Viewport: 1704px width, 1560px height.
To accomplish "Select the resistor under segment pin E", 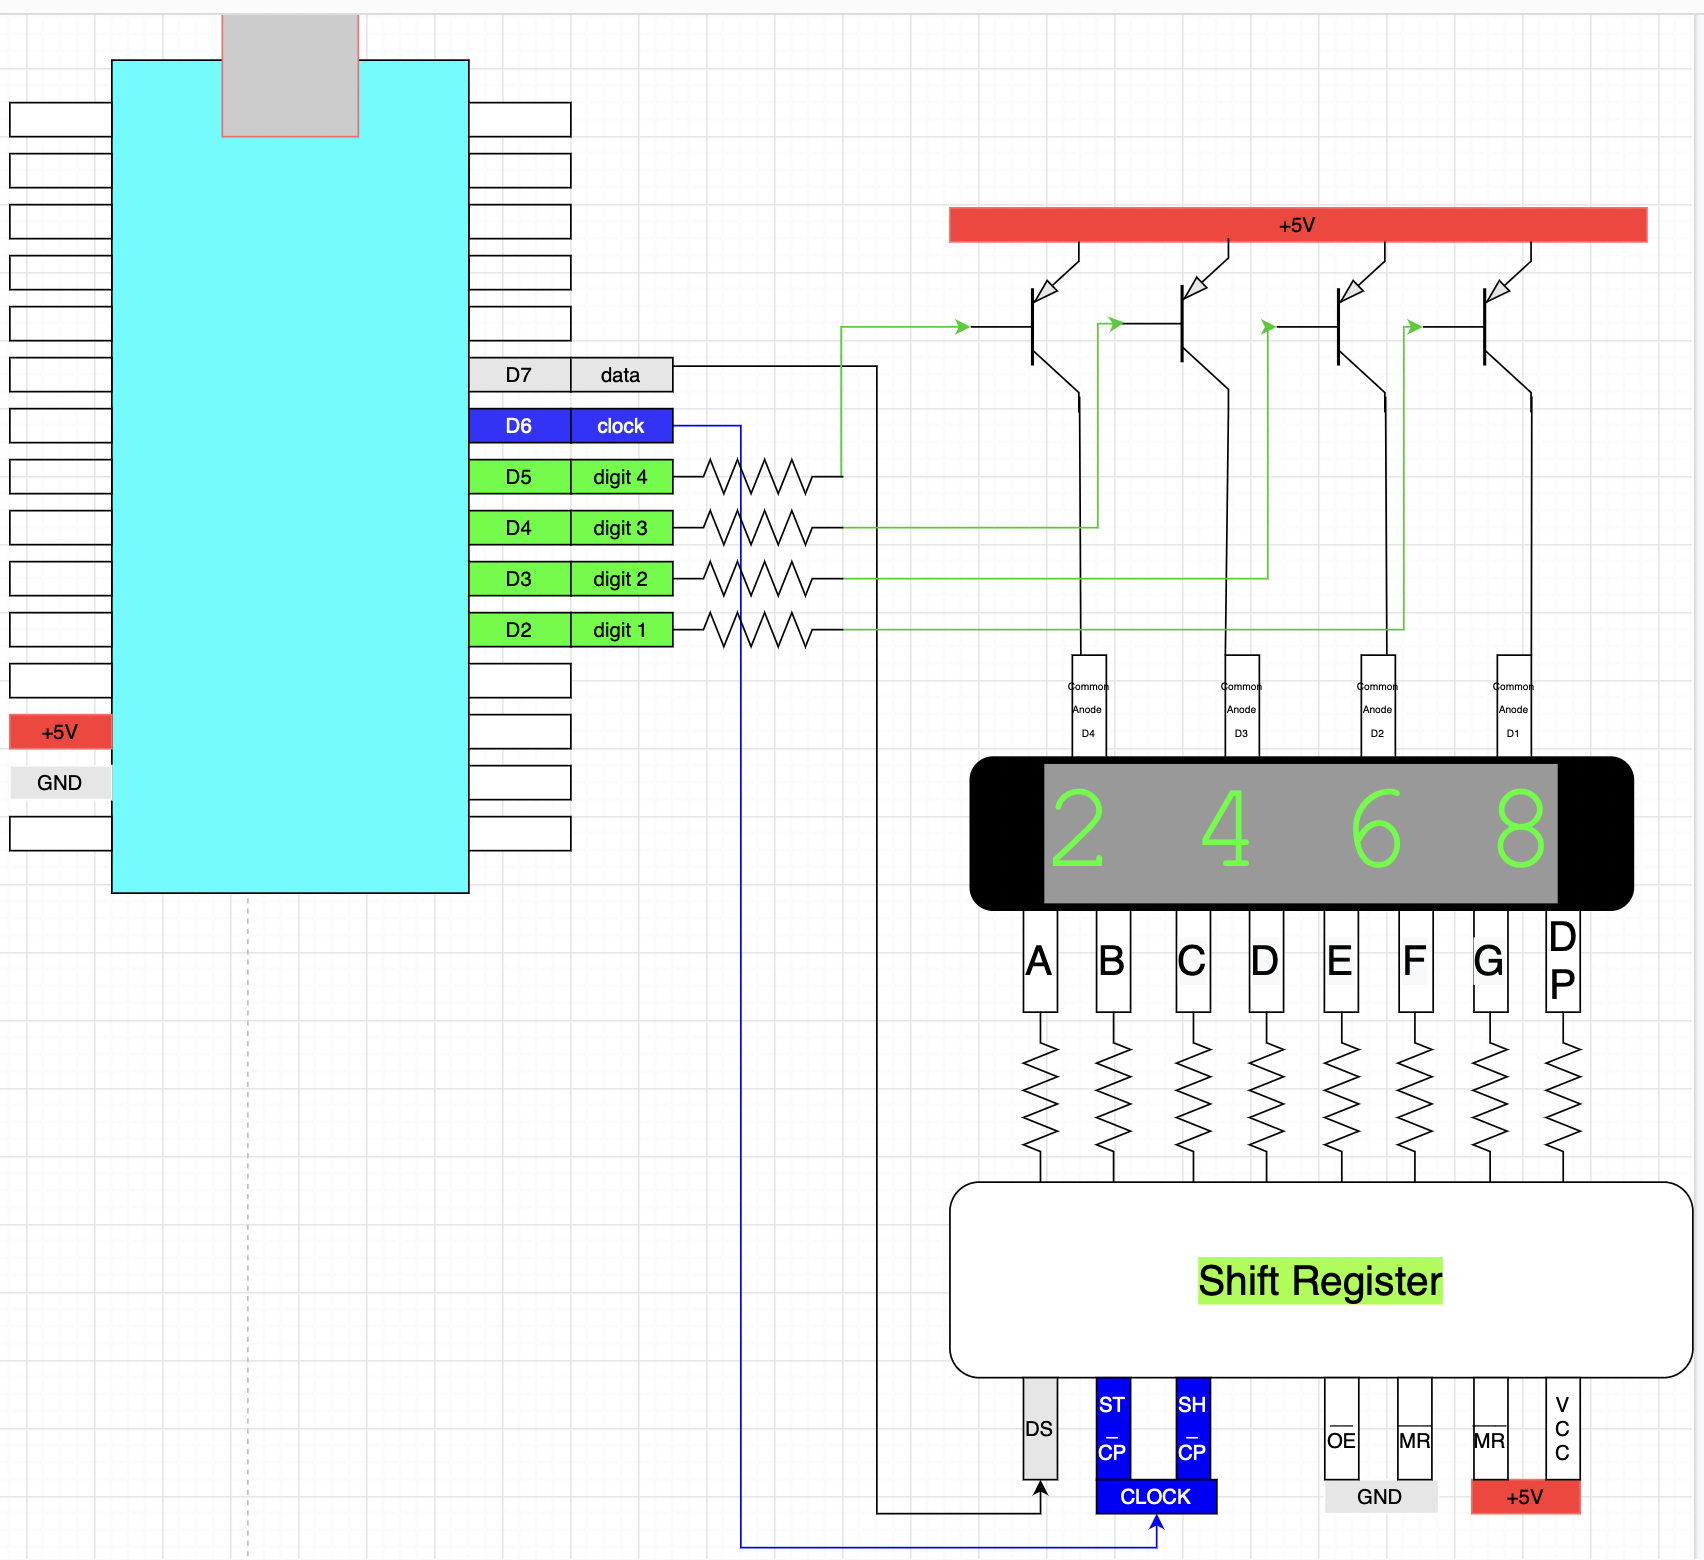I will [1341, 1097].
